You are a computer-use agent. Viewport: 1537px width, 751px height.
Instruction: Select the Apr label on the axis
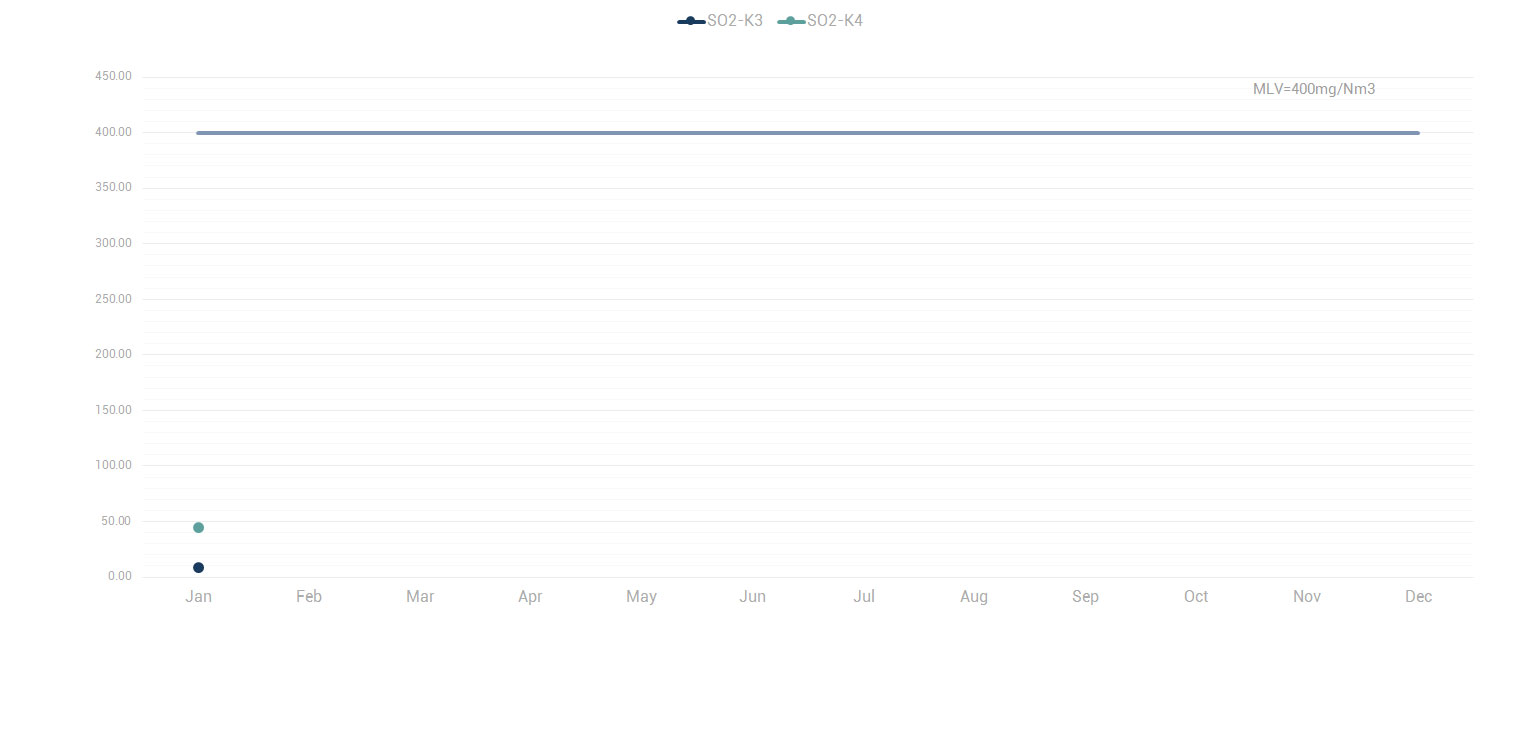pyautogui.click(x=530, y=597)
